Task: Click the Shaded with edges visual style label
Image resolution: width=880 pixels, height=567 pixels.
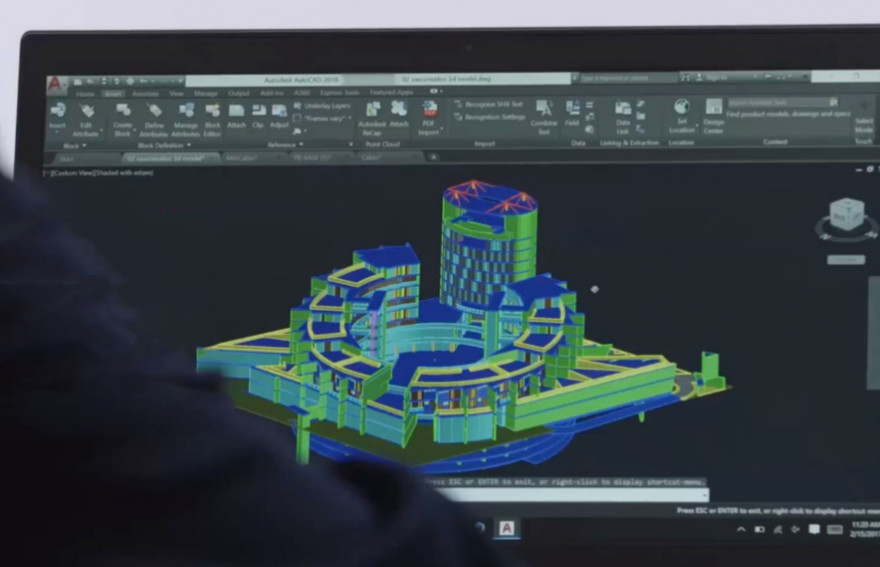Action: click(126, 173)
